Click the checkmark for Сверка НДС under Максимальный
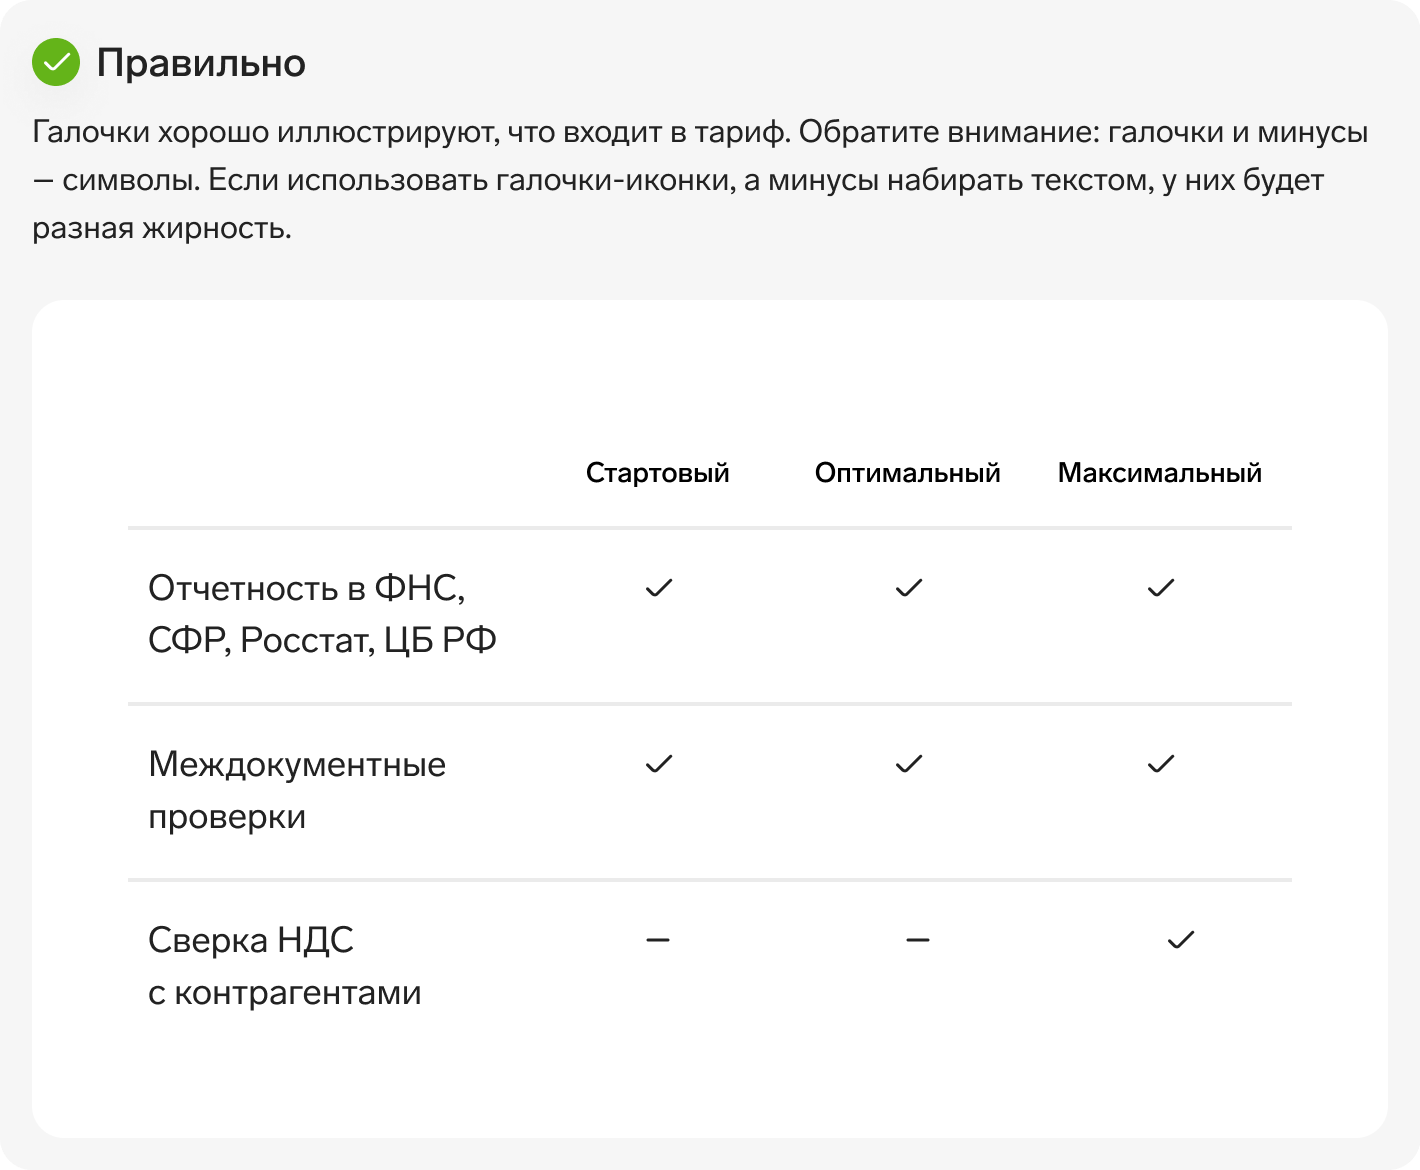1420x1170 pixels. (x=1181, y=940)
